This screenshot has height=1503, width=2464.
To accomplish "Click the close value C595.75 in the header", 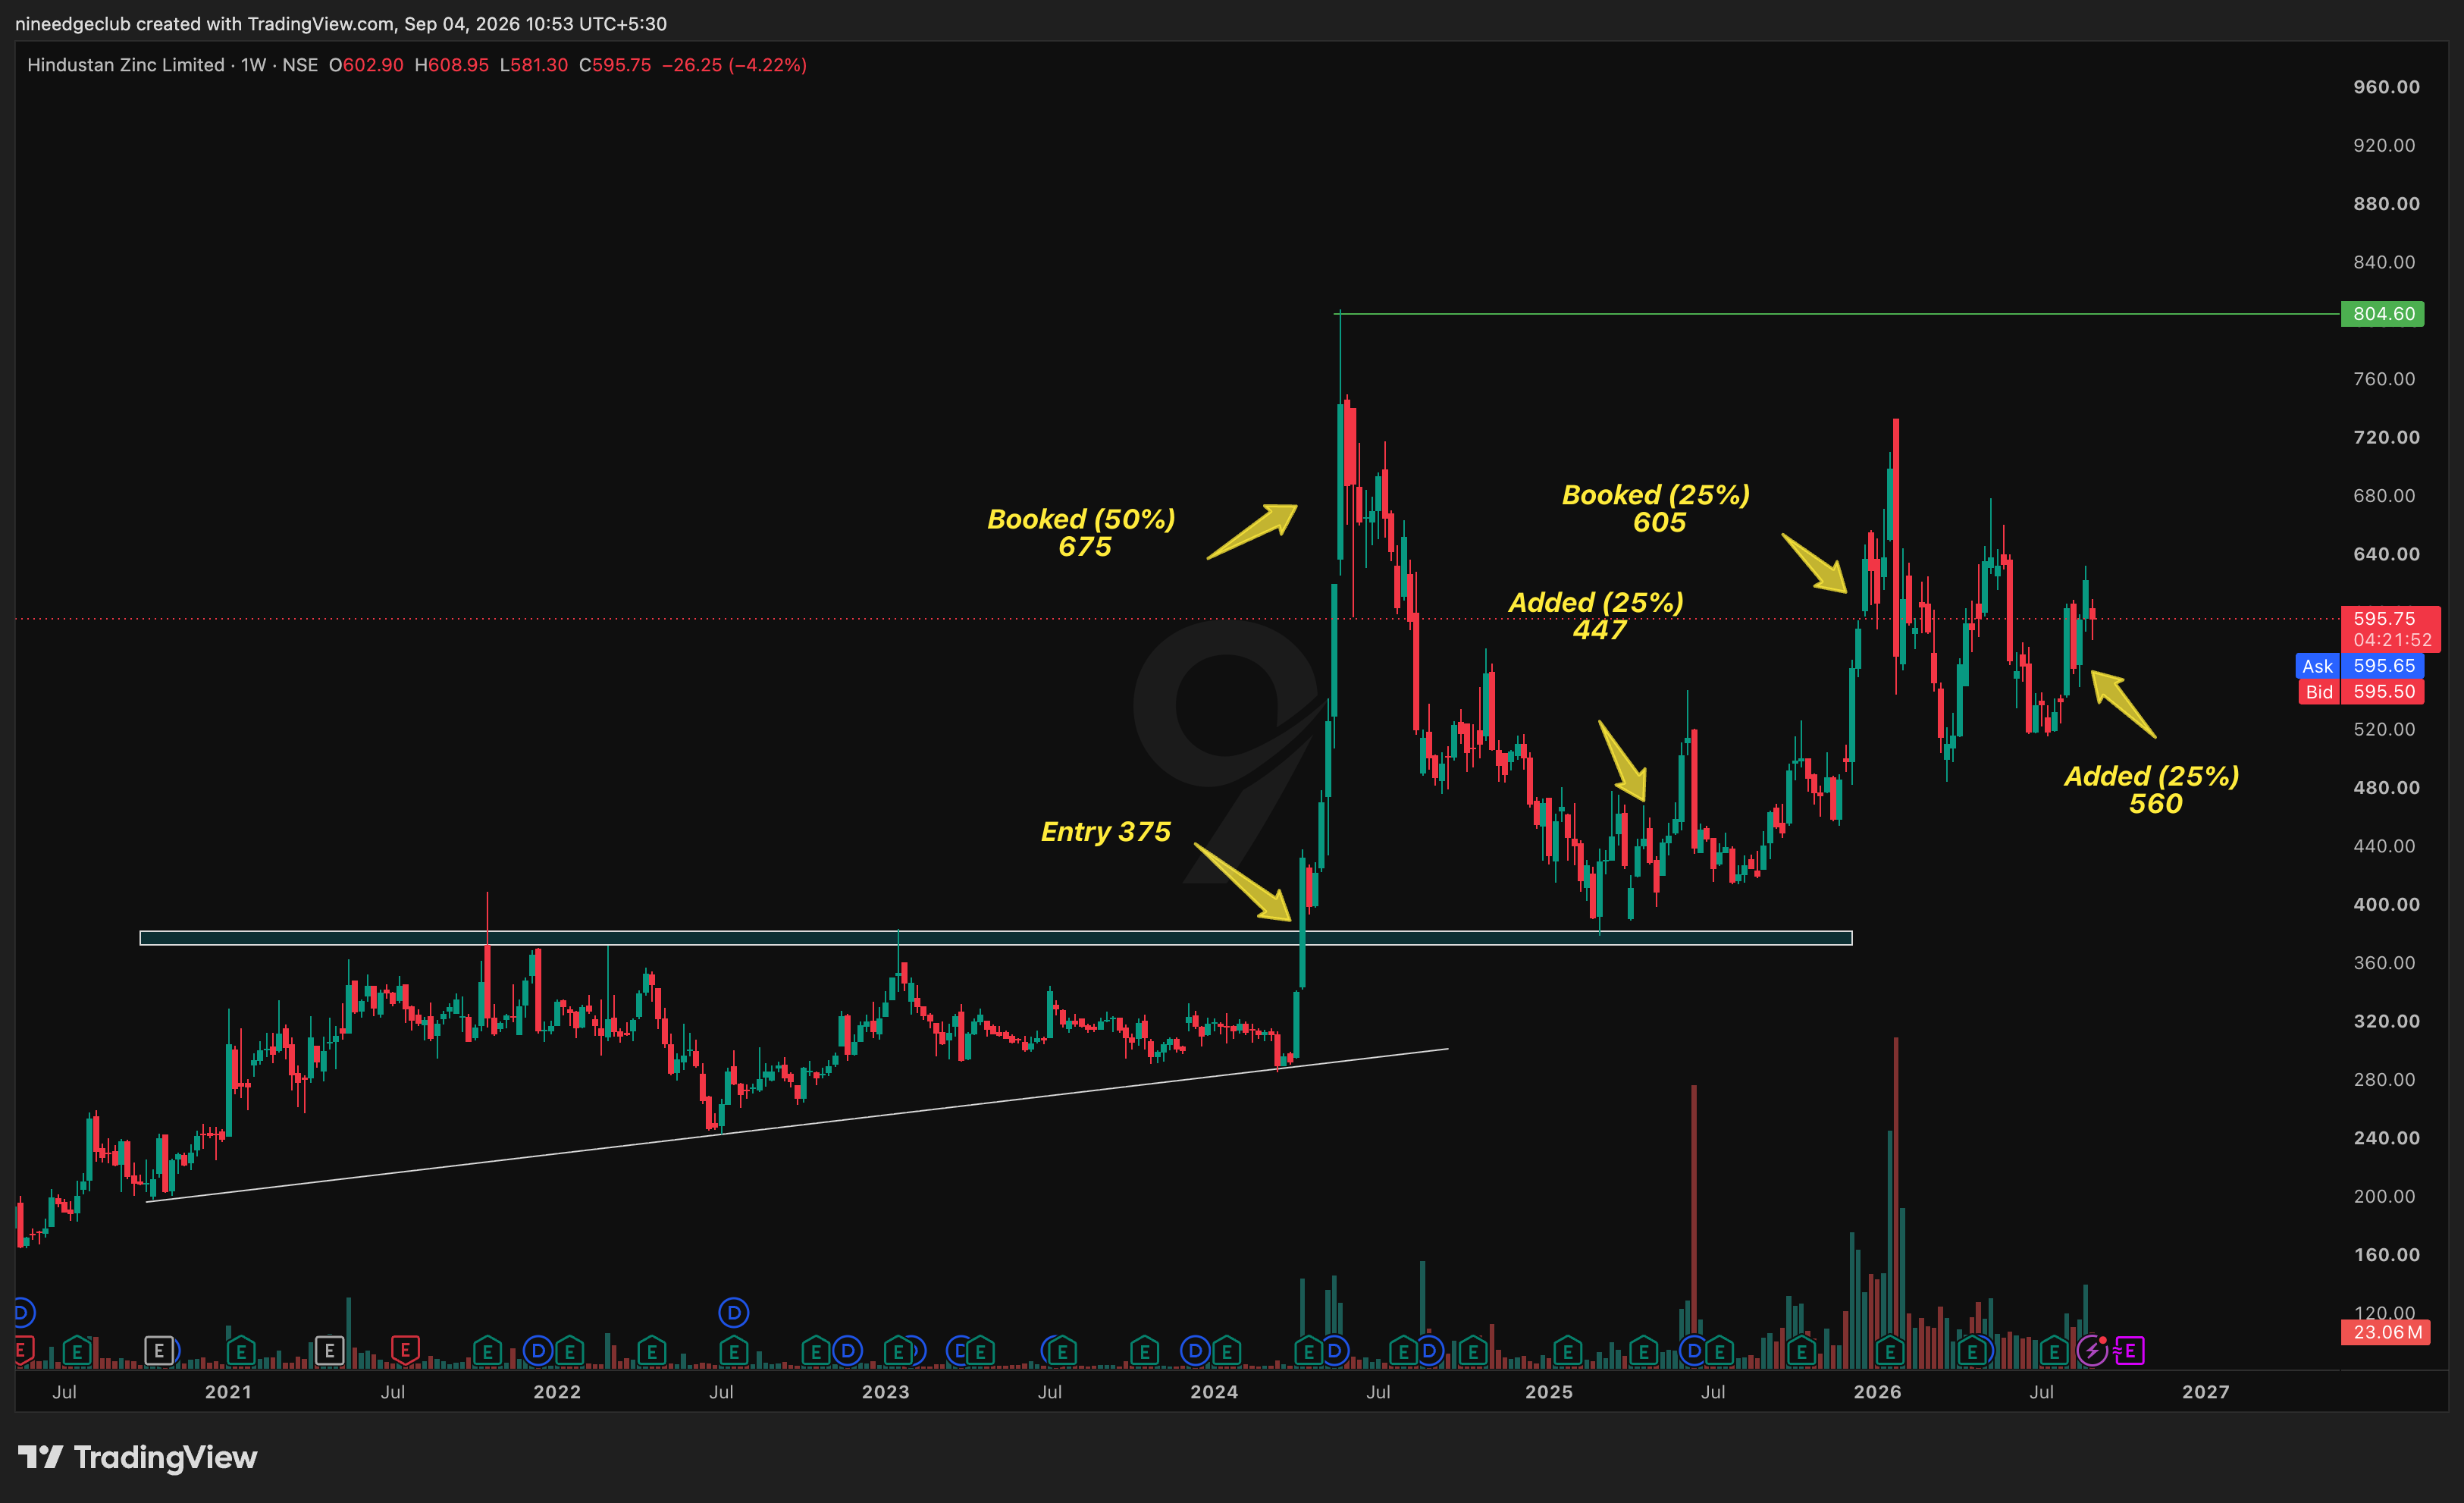I will [615, 65].
